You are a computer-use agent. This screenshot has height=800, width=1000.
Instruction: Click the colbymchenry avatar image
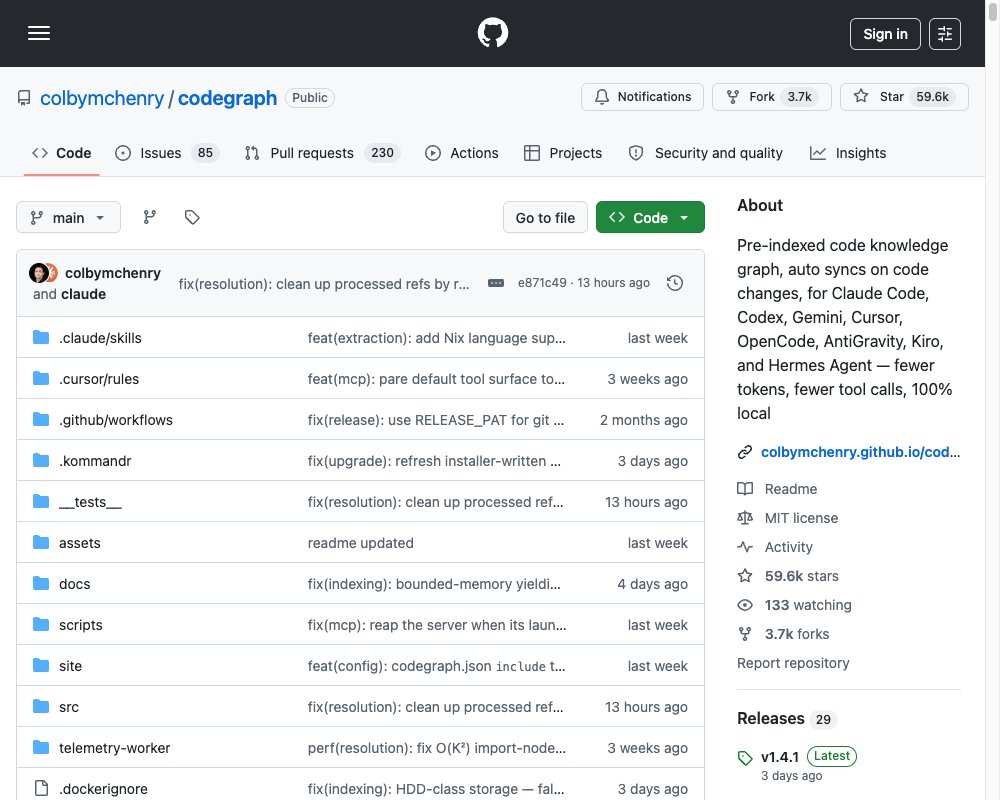pyautogui.click(x=39, y=273)
